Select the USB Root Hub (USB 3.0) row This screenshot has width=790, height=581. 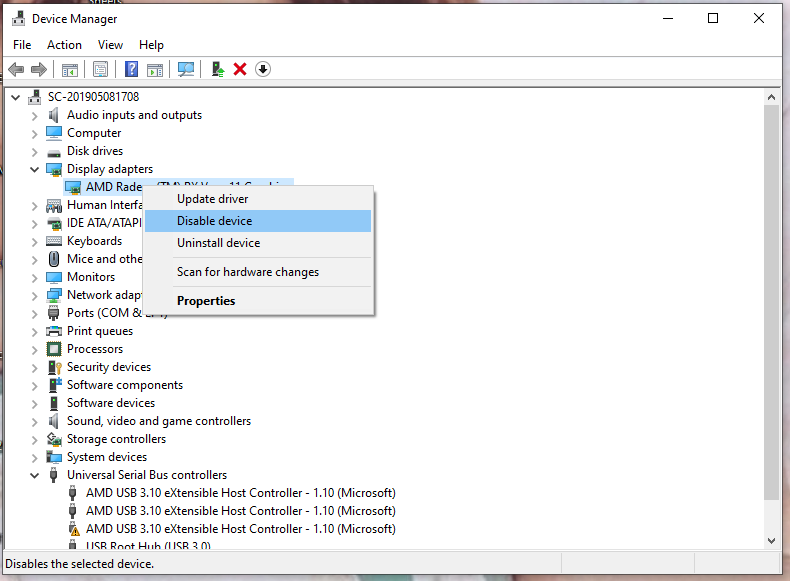(148, 545)
